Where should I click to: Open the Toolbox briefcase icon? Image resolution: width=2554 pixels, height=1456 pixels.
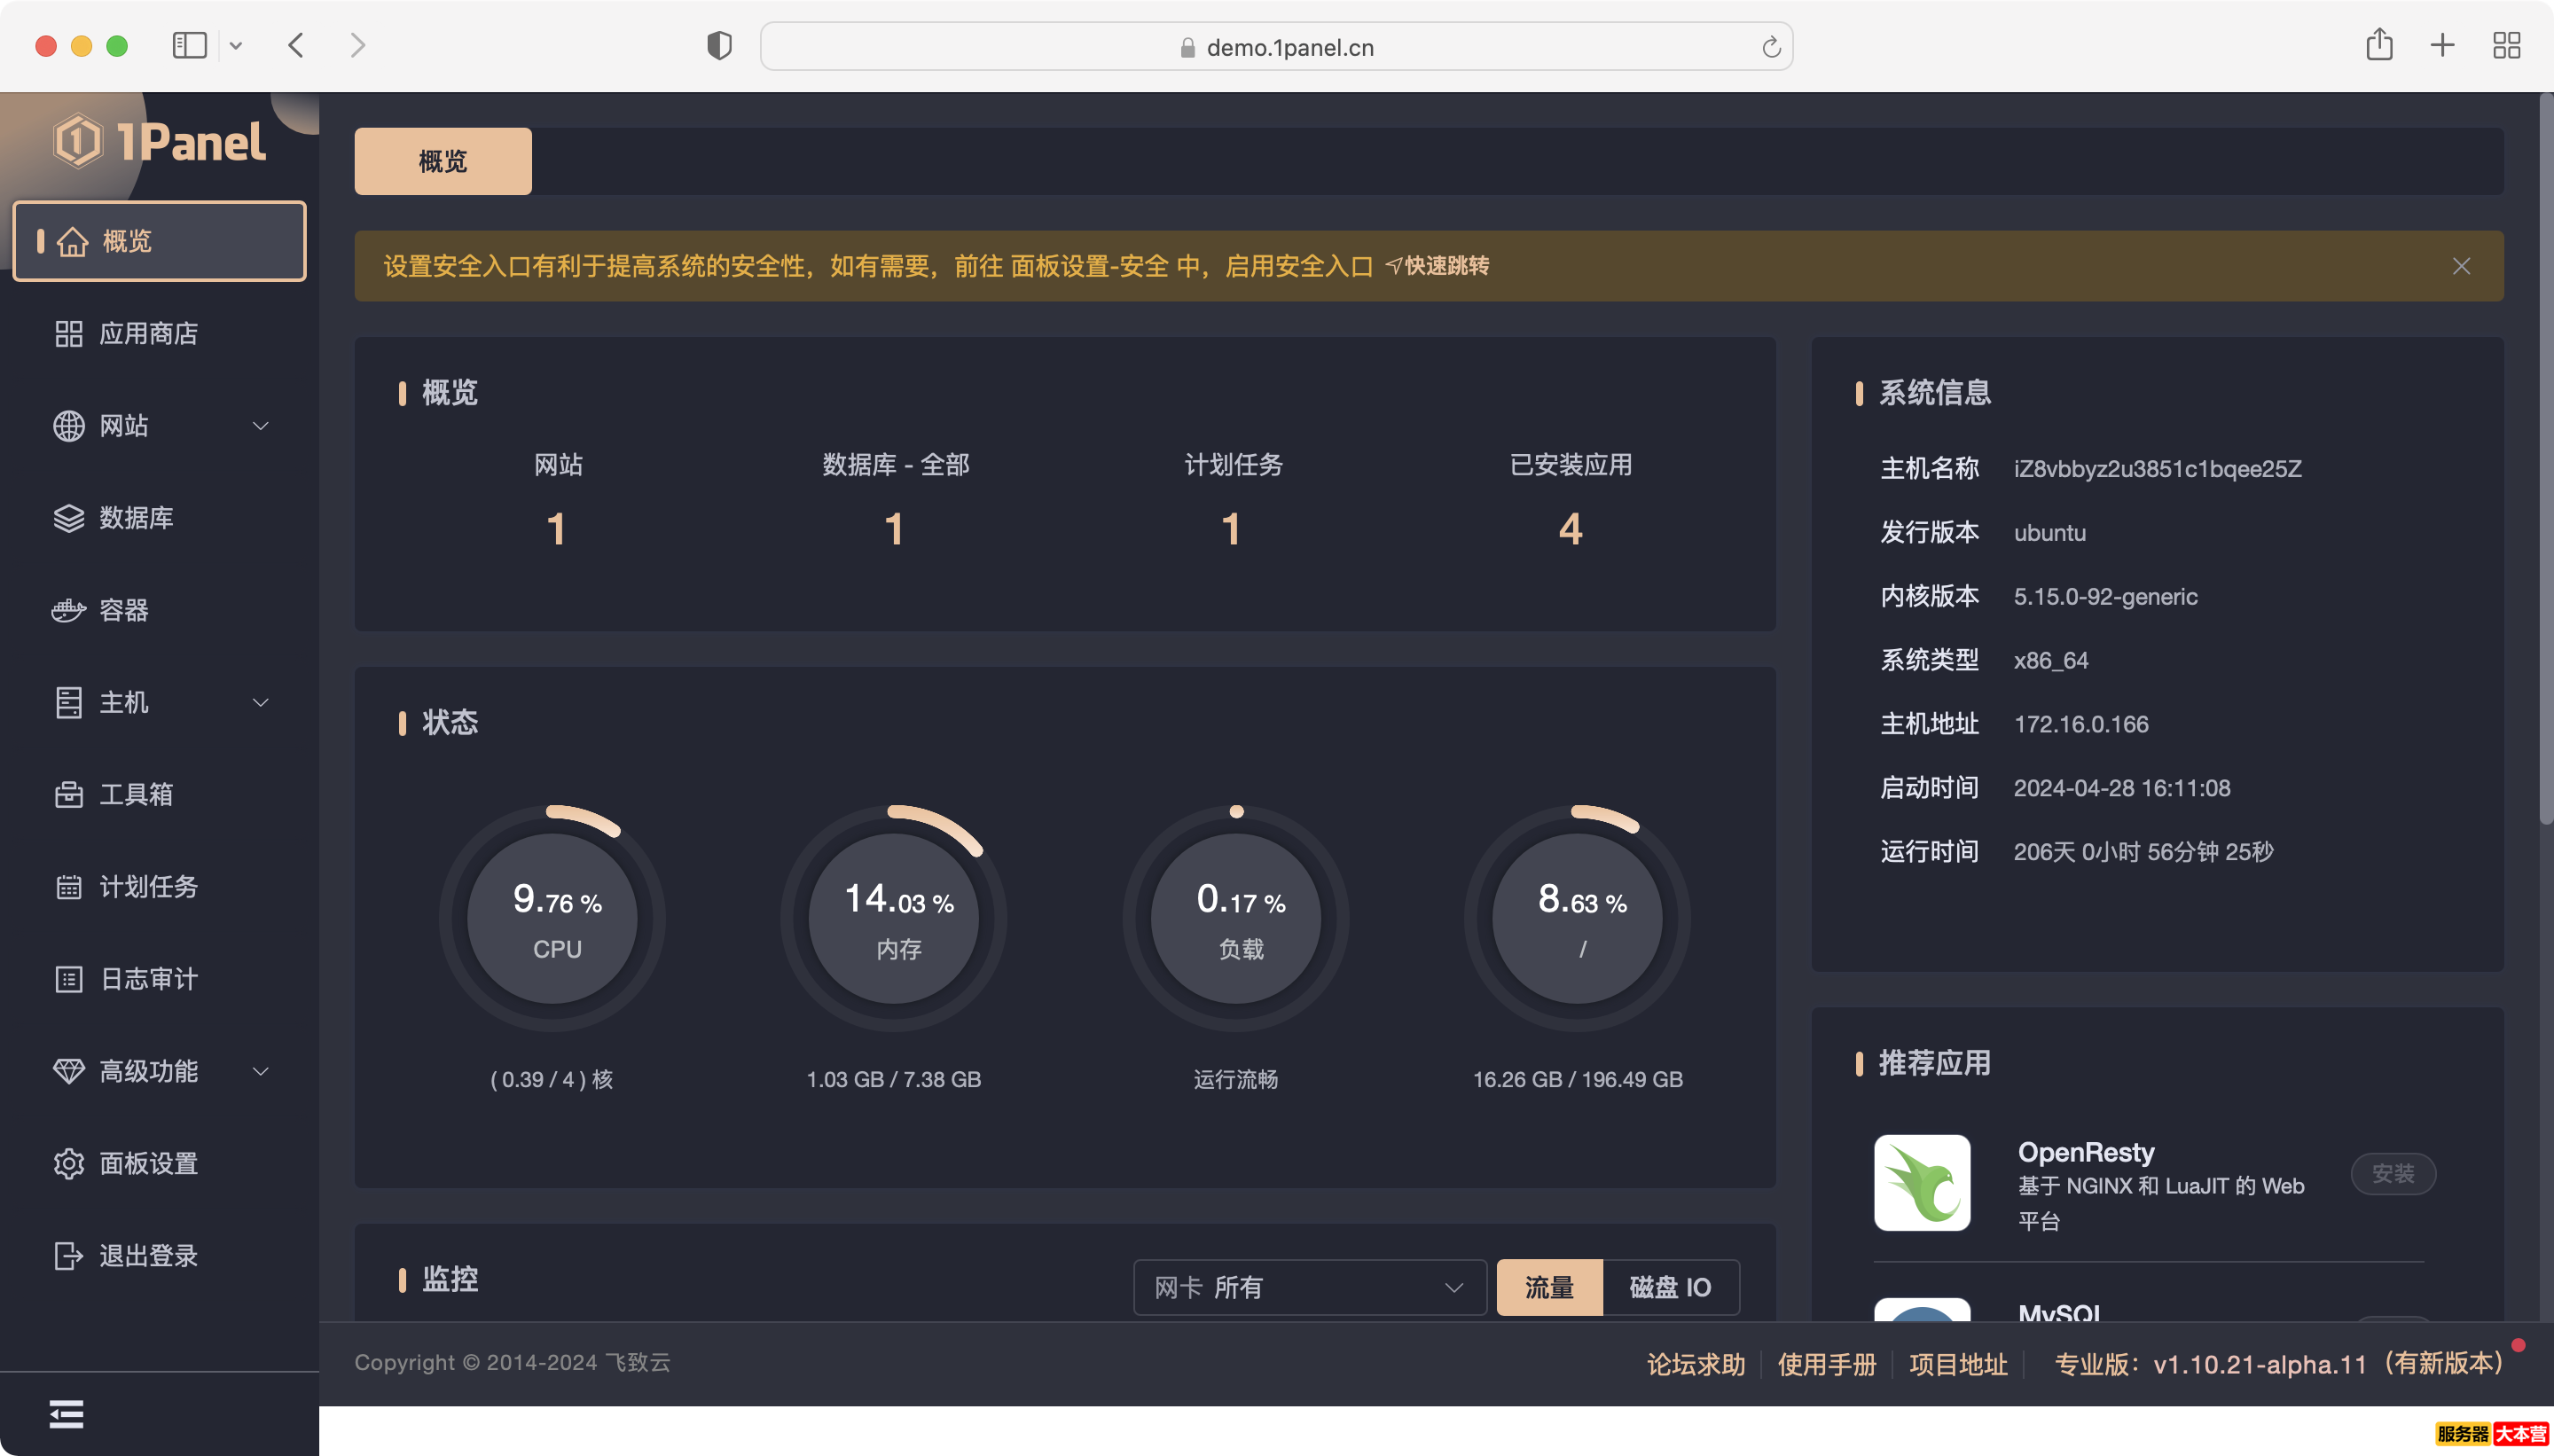click(68, 795)
